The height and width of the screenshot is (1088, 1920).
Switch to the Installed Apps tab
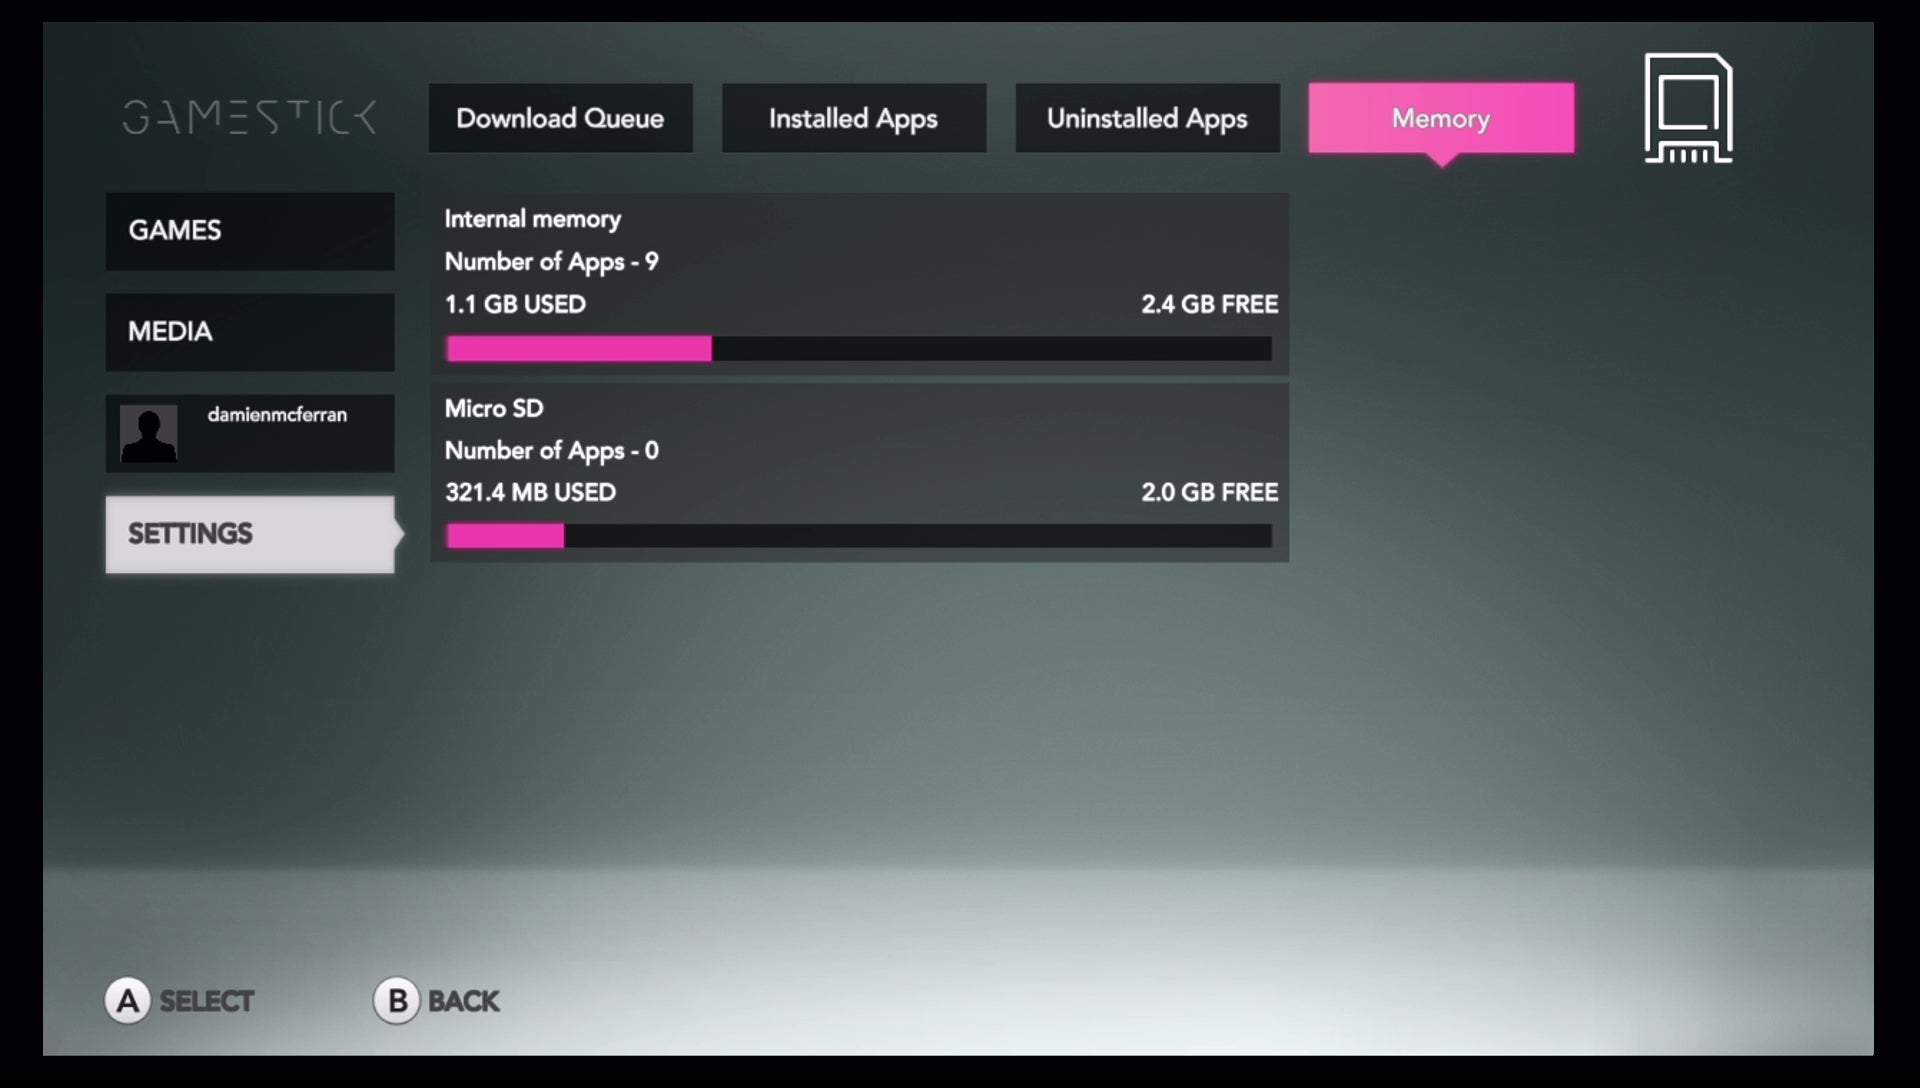tap(853, 118)
